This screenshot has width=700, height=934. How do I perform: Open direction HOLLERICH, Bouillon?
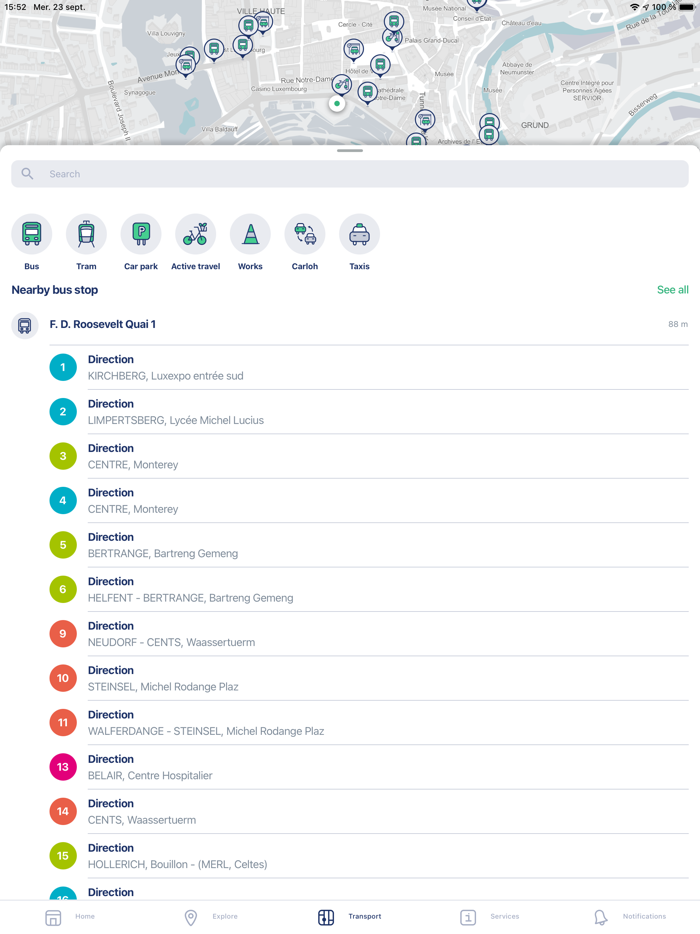pos(369,856)
